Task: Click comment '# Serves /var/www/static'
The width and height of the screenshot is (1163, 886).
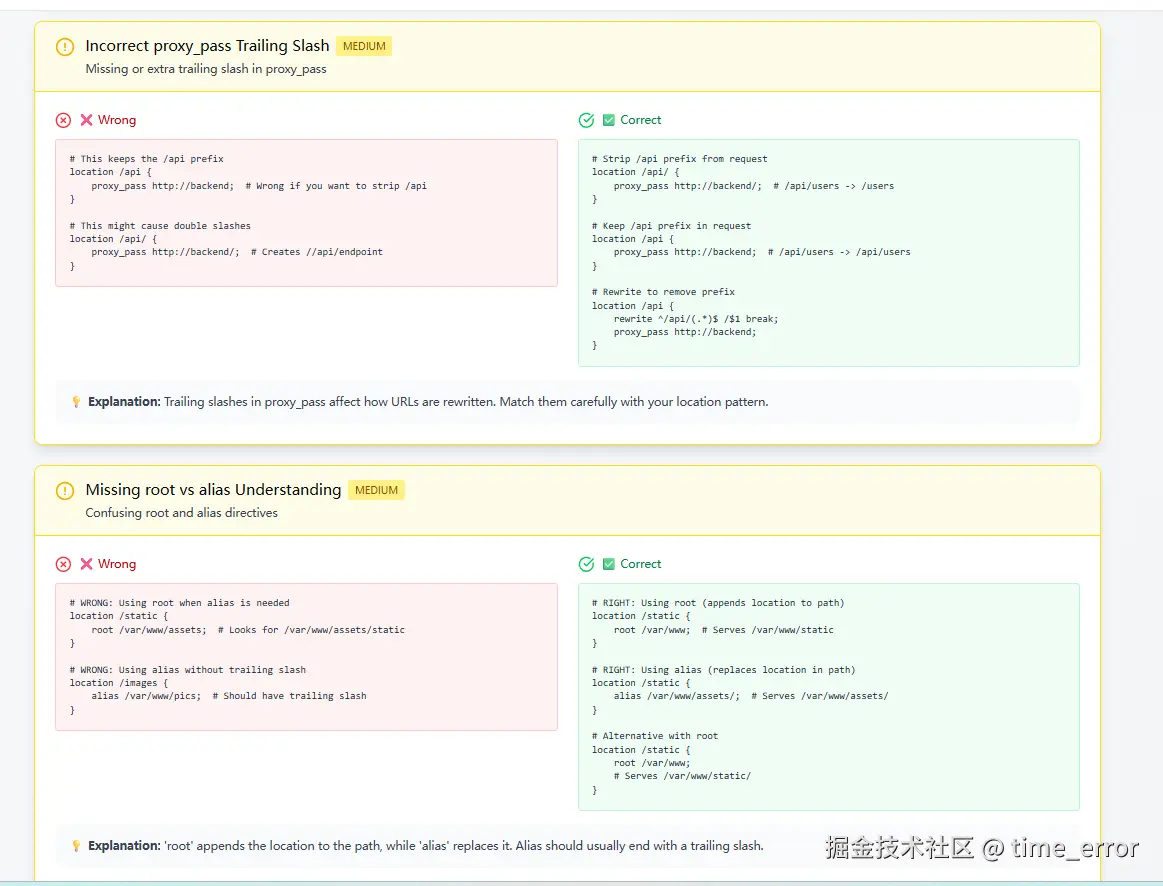Action: point(768,630)
